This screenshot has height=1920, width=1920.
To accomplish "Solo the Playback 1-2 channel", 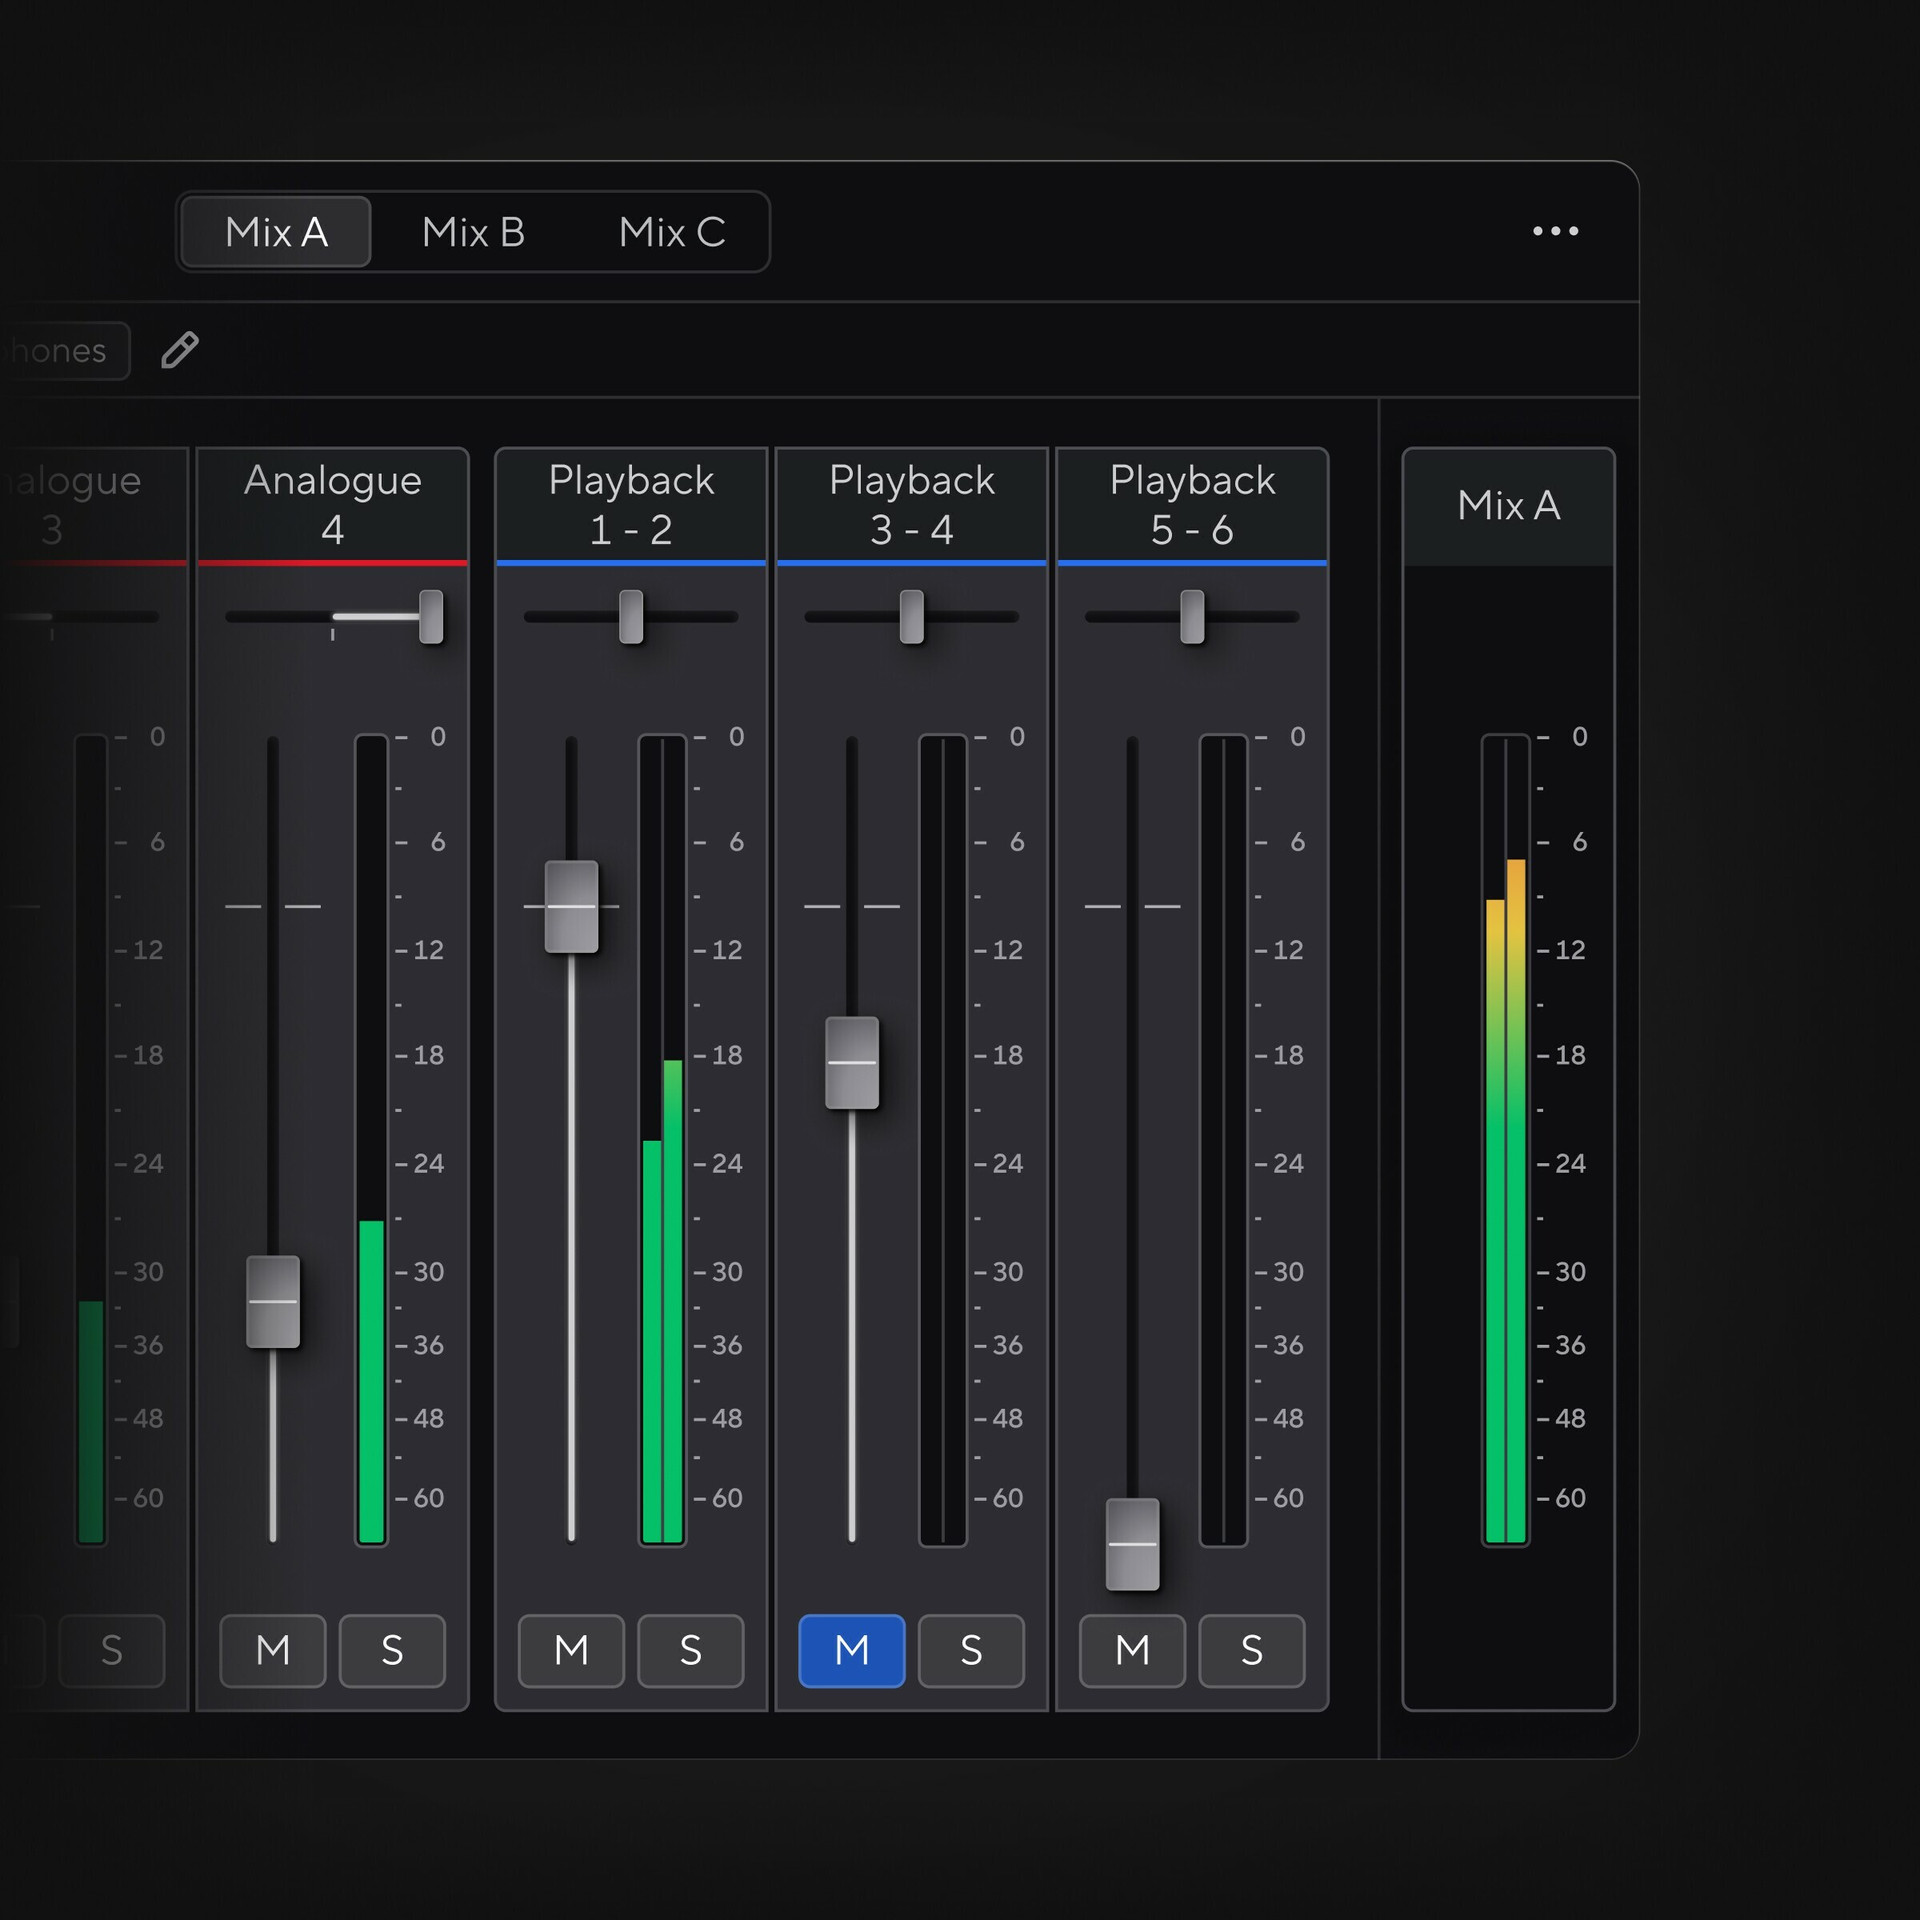I will tap(690, 1650).
